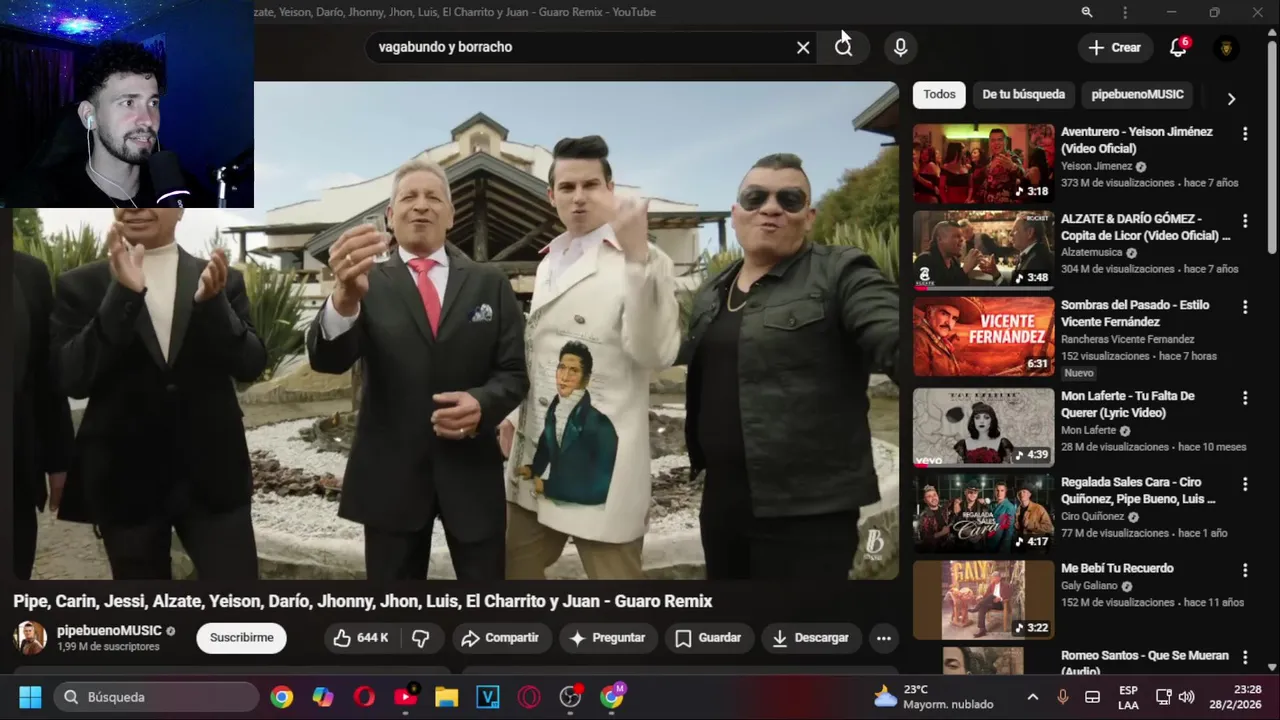Save video with the Guardar button
Screen dimensions: 1280x720
click(x=708, y=638)
